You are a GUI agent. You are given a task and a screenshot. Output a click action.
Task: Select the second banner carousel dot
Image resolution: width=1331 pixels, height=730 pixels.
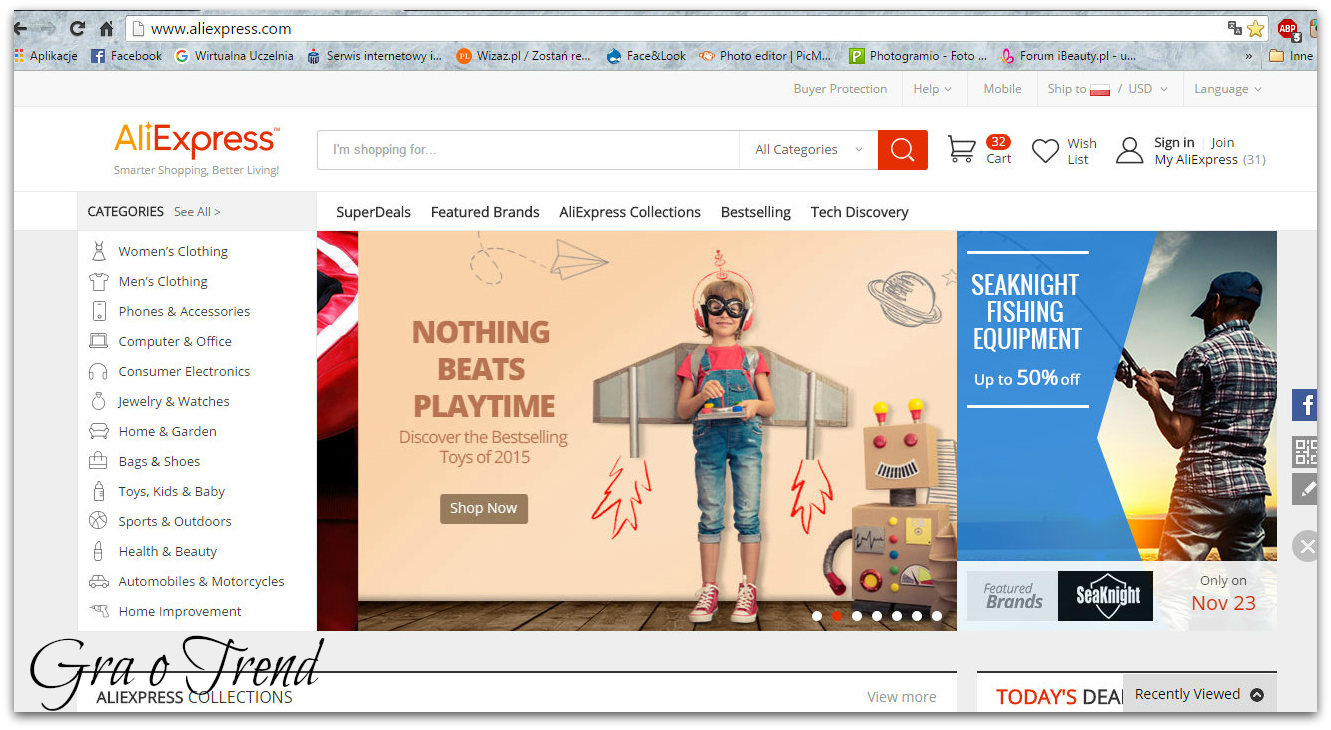[x=837, y=616]
